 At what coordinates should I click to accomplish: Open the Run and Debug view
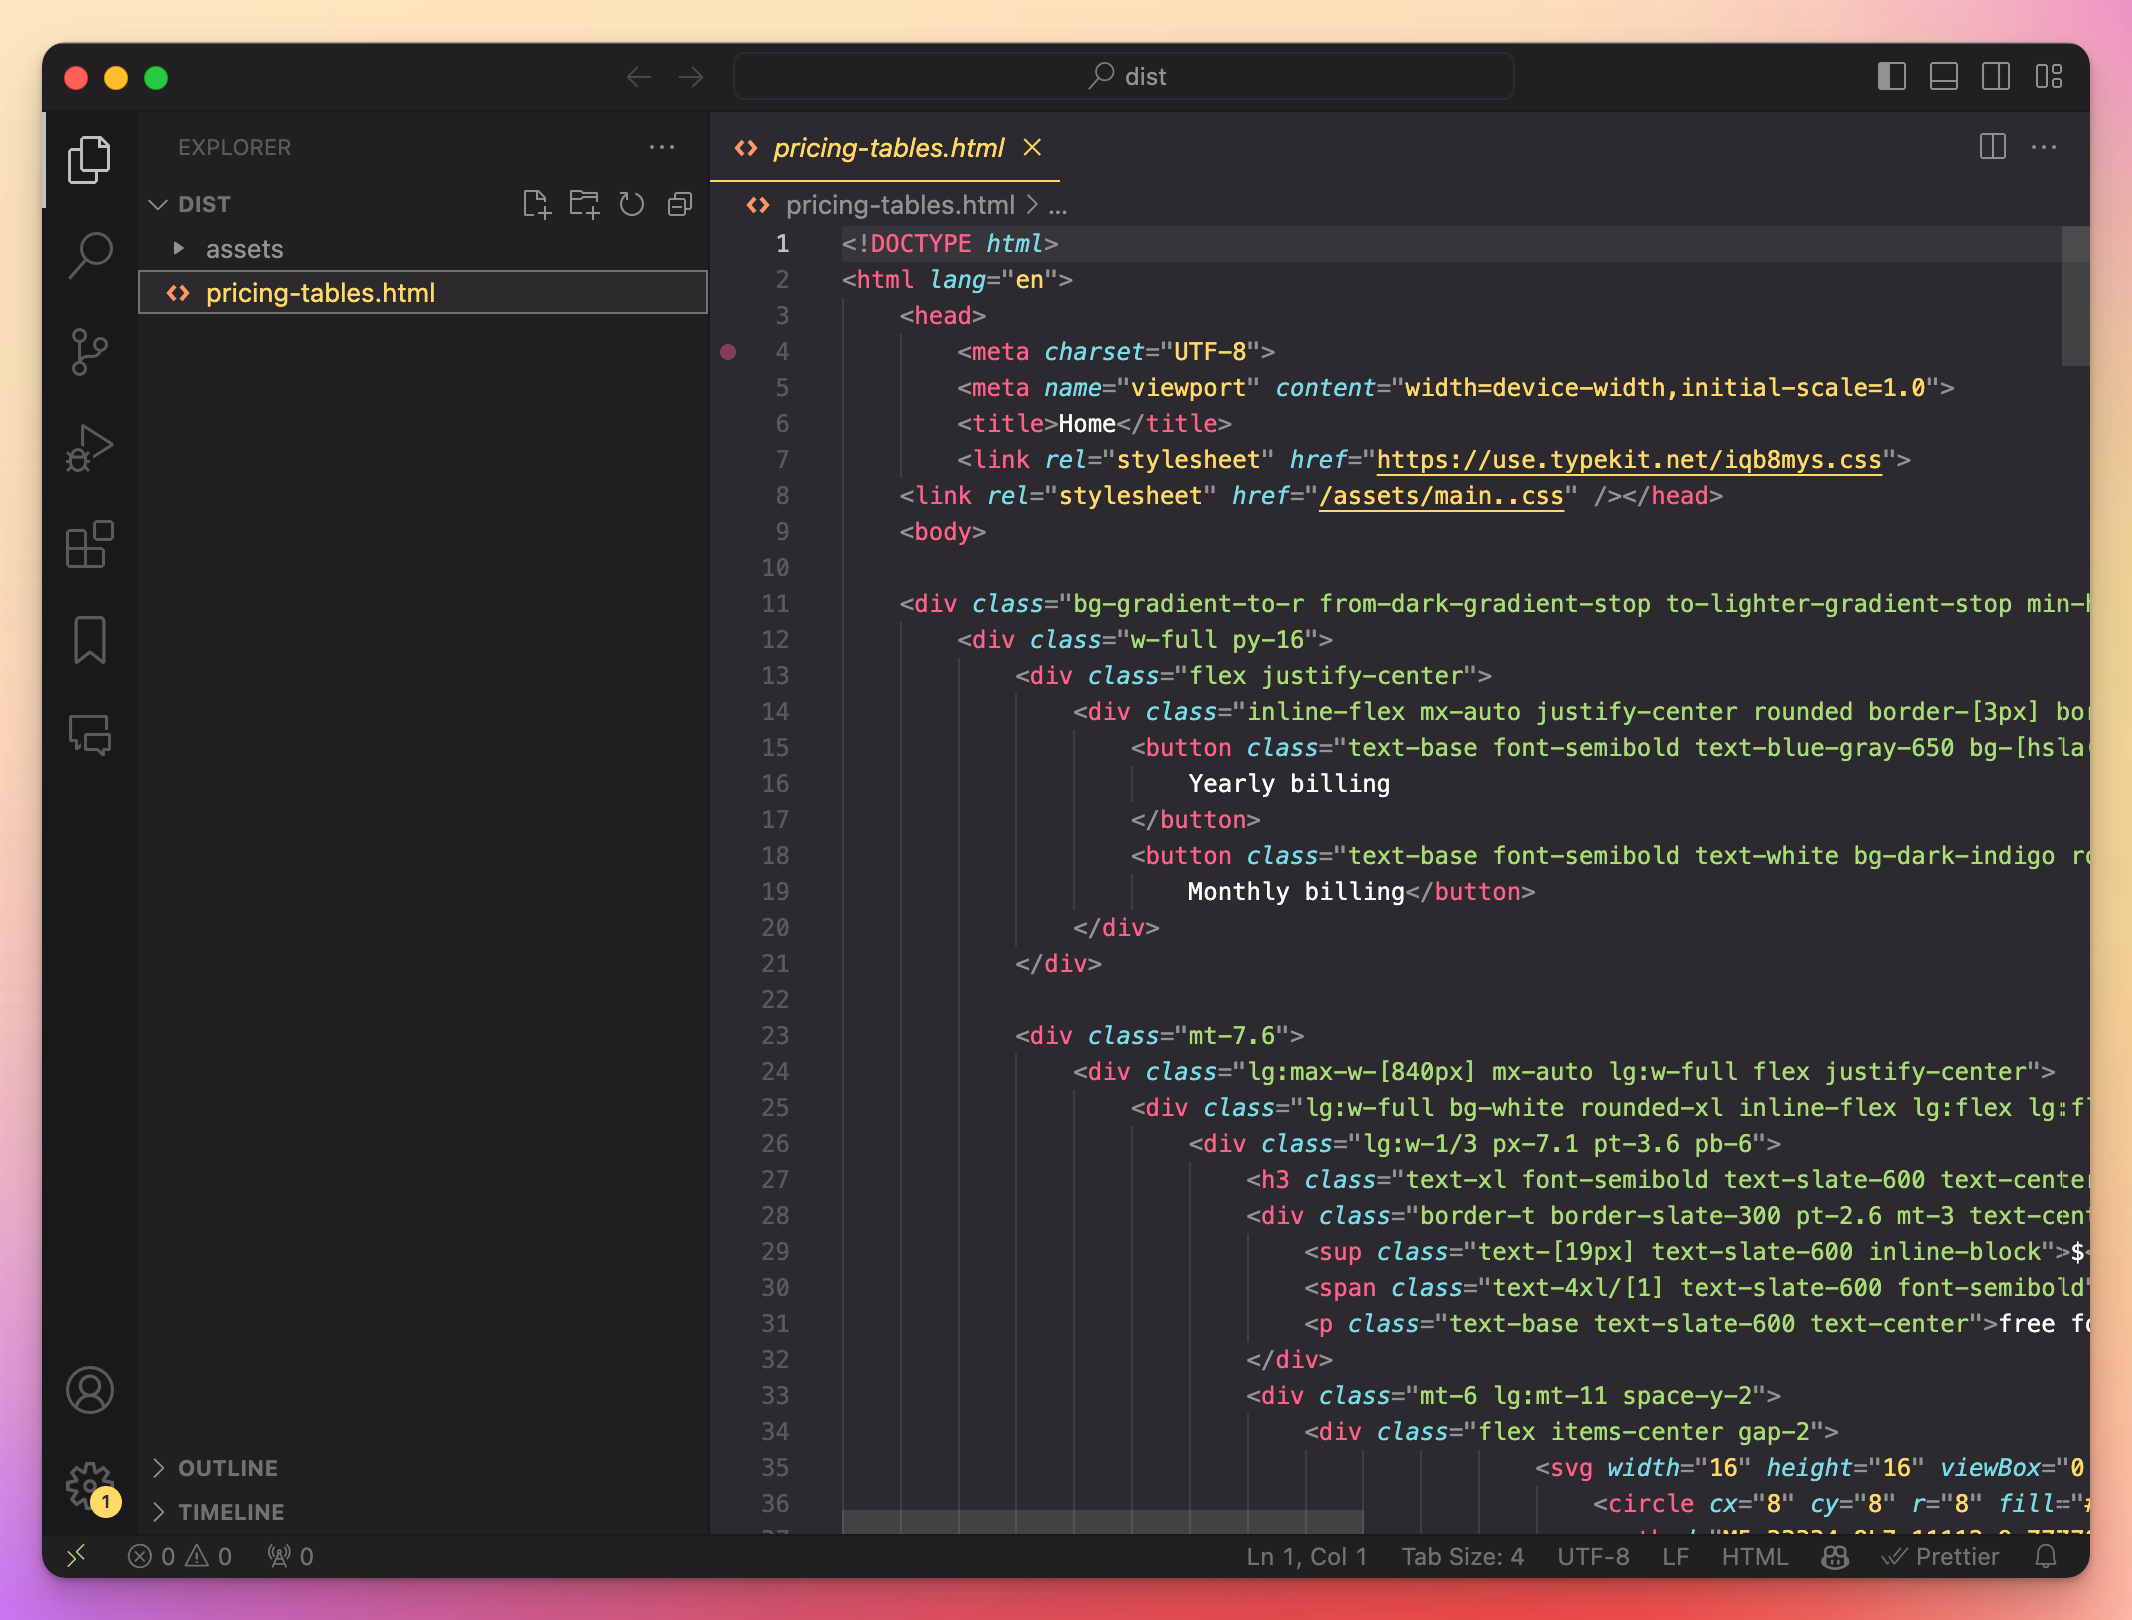[90, 448]
